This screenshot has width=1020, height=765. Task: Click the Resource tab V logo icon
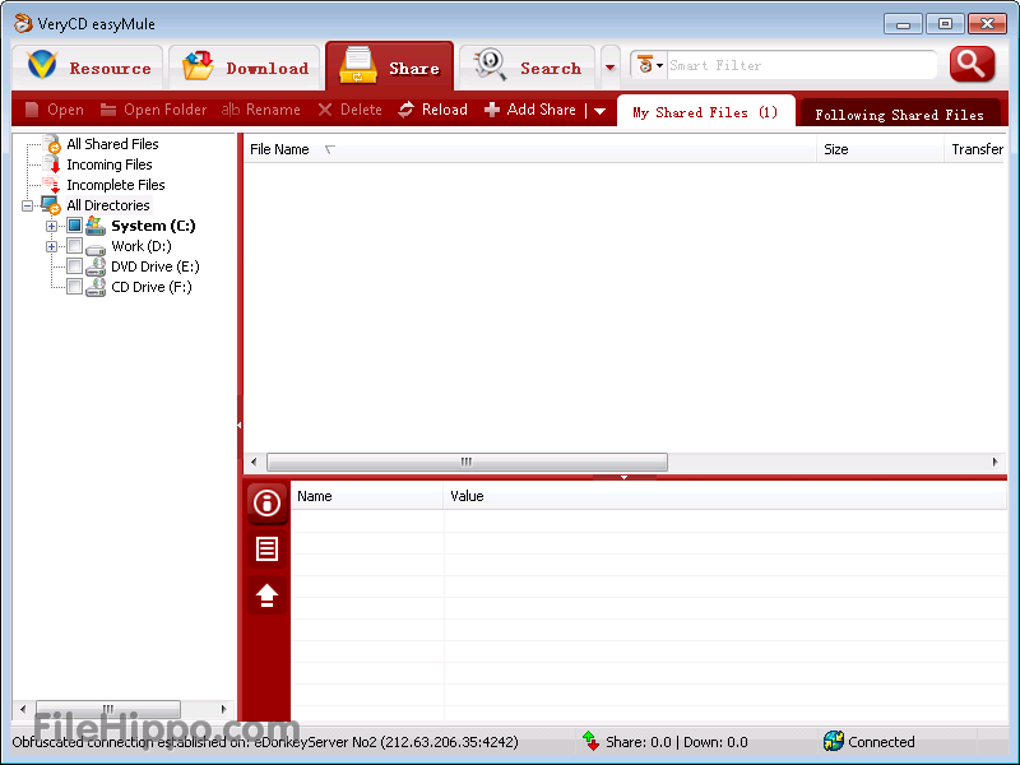pyautogui.click(x=42, y=65)
